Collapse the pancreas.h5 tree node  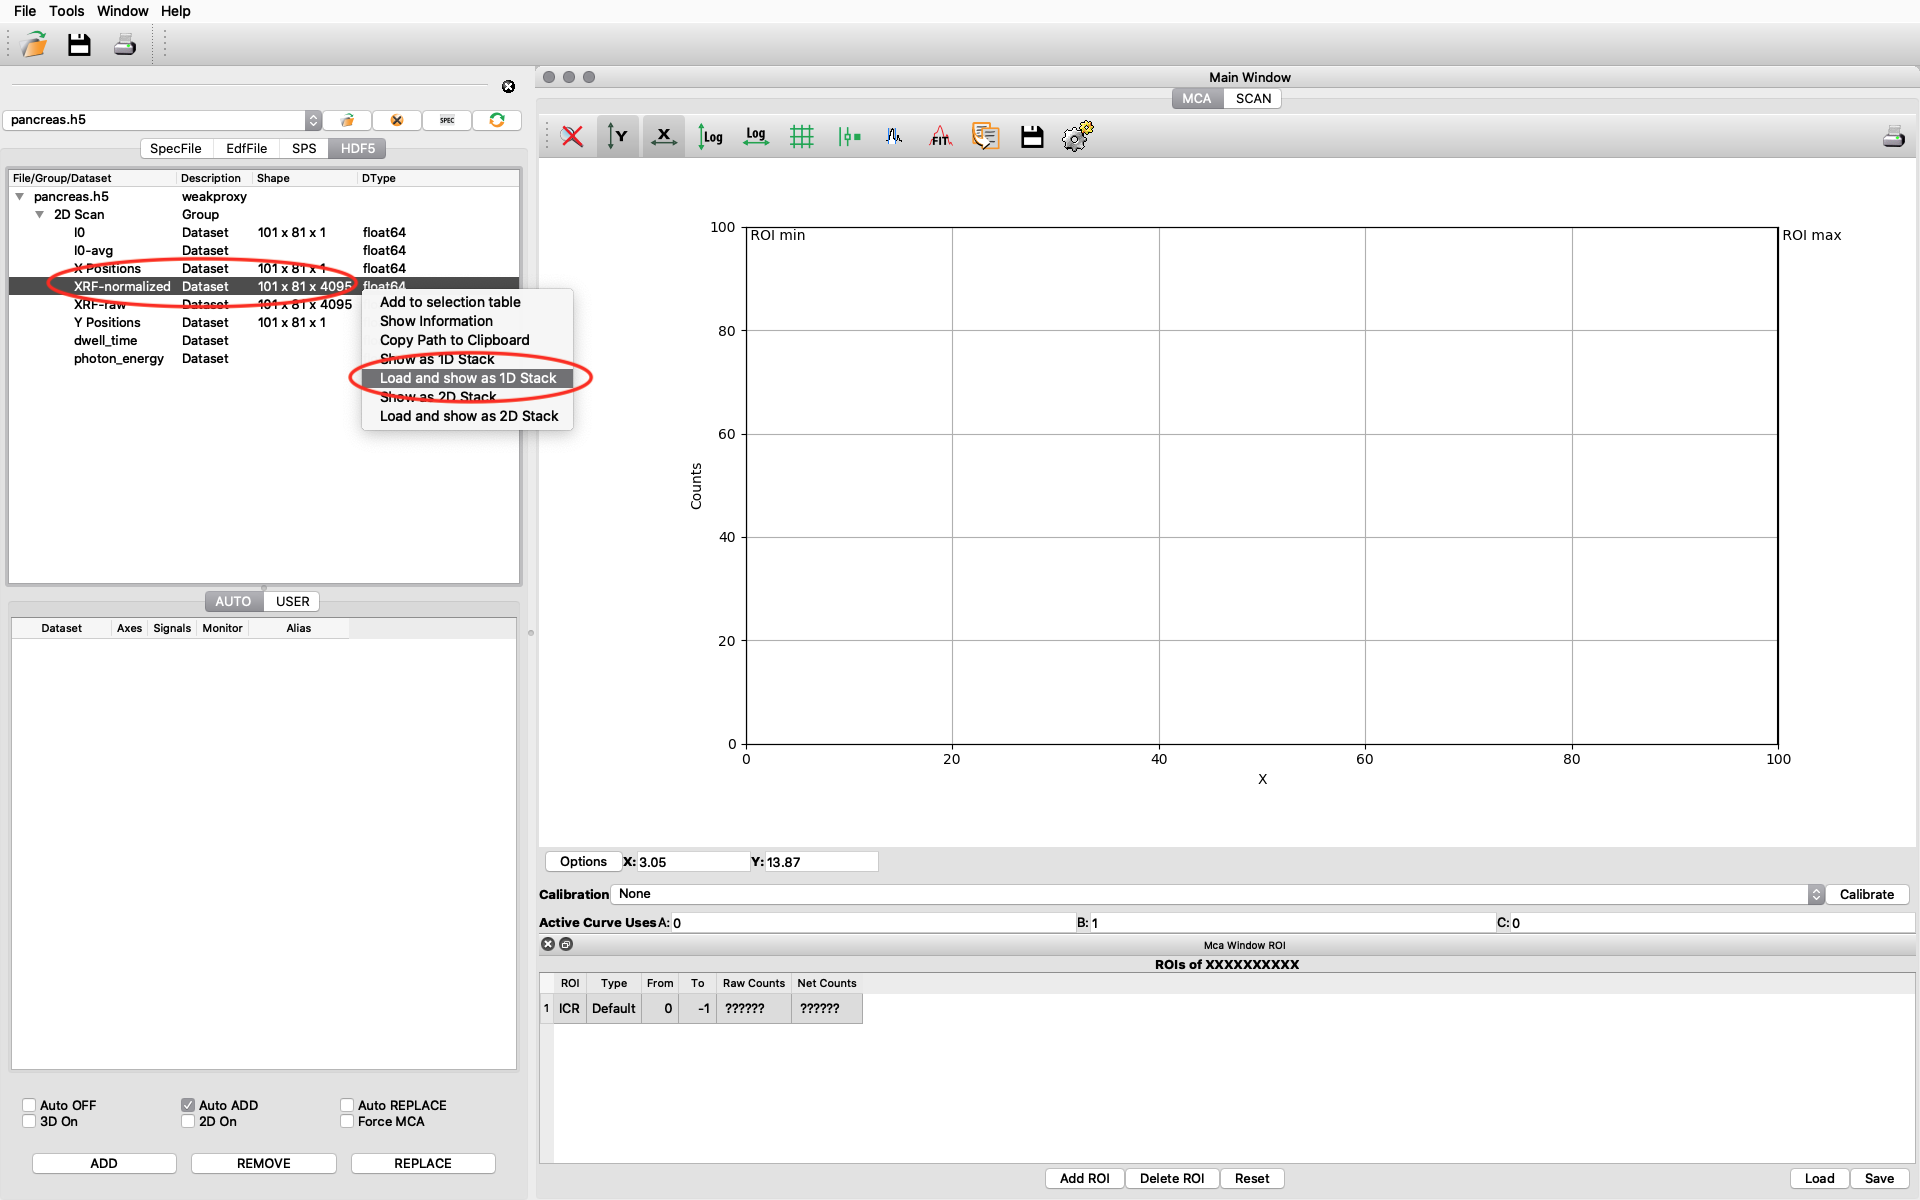click(x=20, y=197)
